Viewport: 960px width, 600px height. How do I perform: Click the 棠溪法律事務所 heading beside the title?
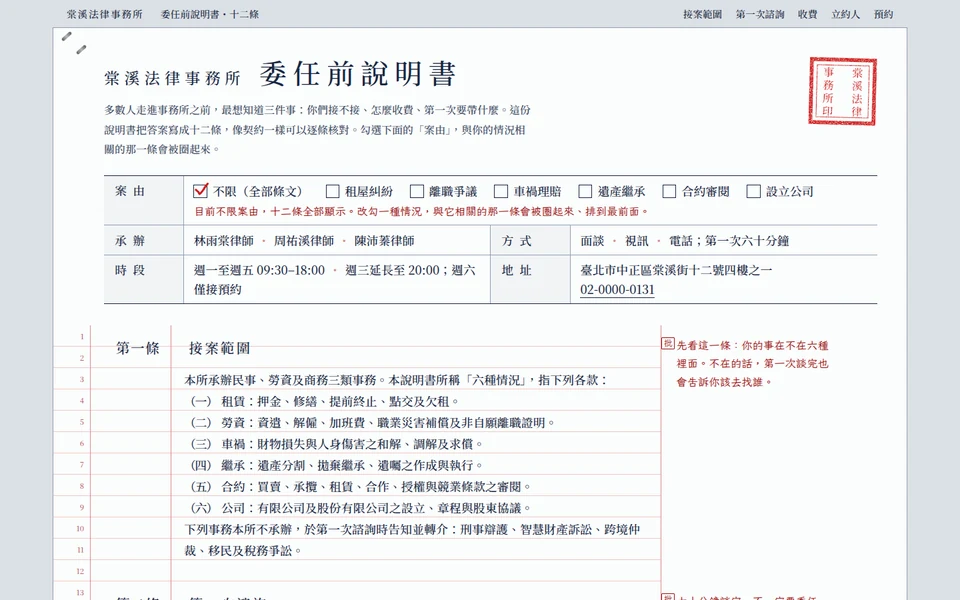click(x=172, y=78)
